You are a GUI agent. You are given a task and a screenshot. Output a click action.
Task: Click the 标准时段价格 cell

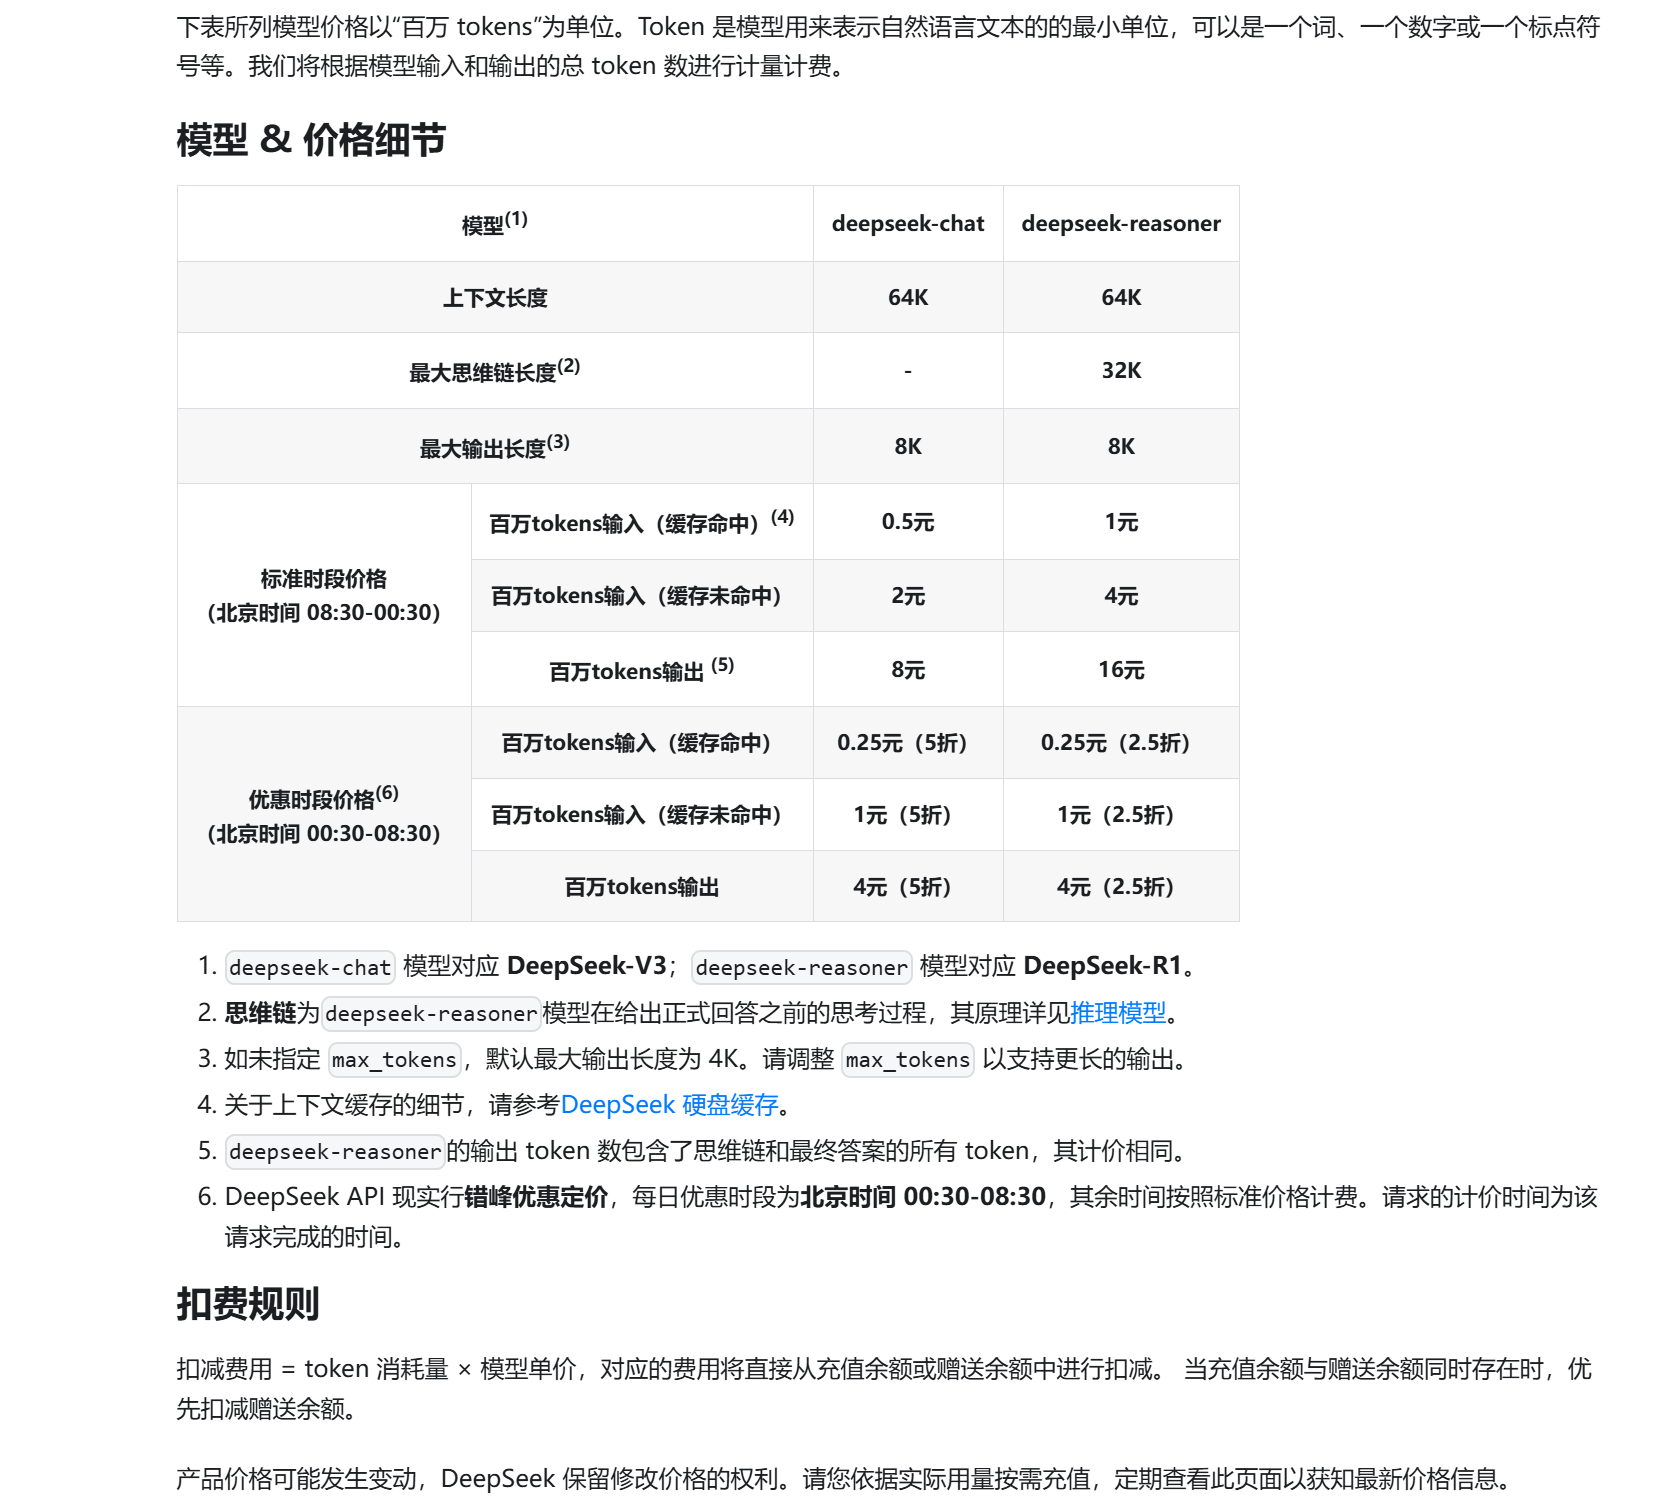click(324, 595)
